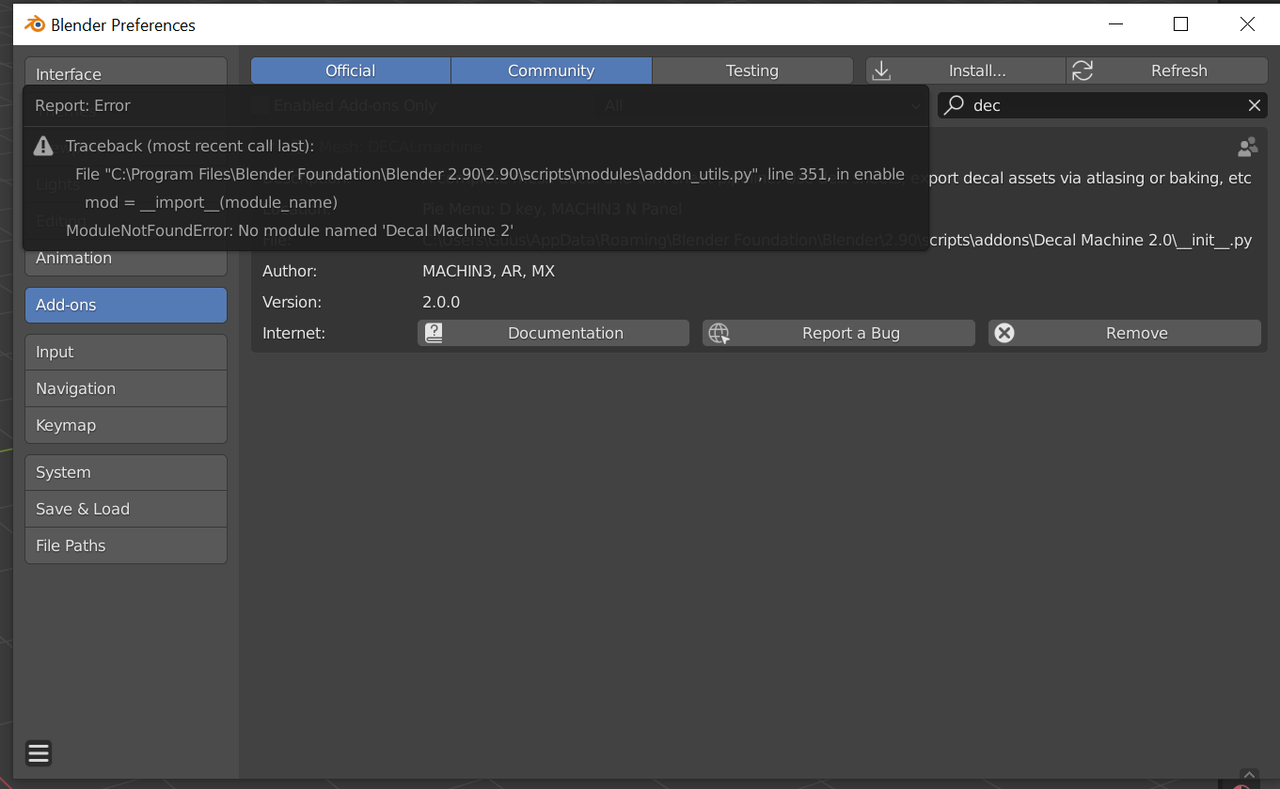The width and height of the screenshot is (1280, 789).
Task: Click the version value "2.0.0"
Action: pyautogui.click(x=441, y=302)
